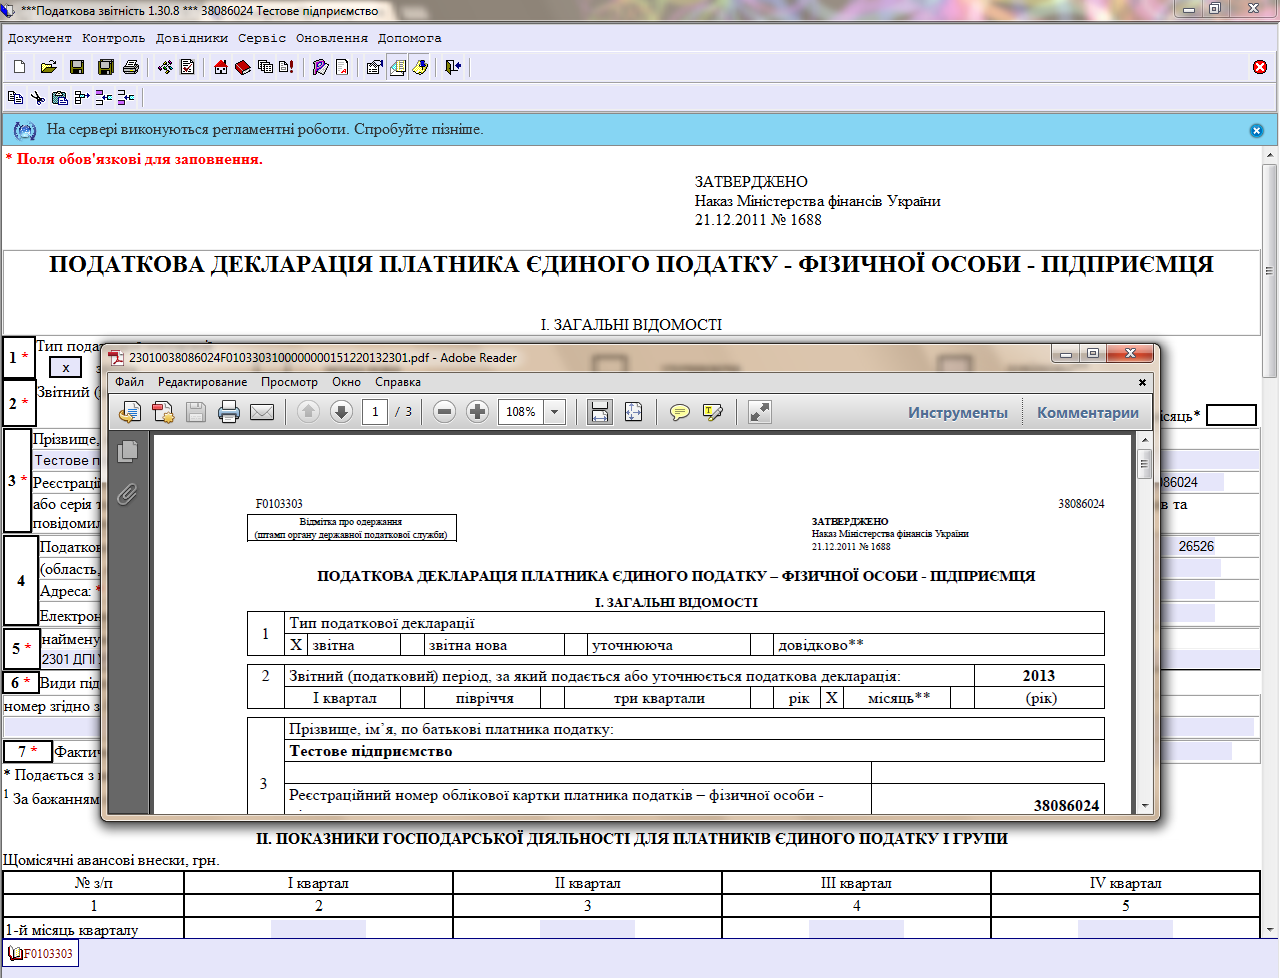Send PDF by email envelope icon in Adobe Reader
The image size is (1280, 978).
click(x=262, y=412)
